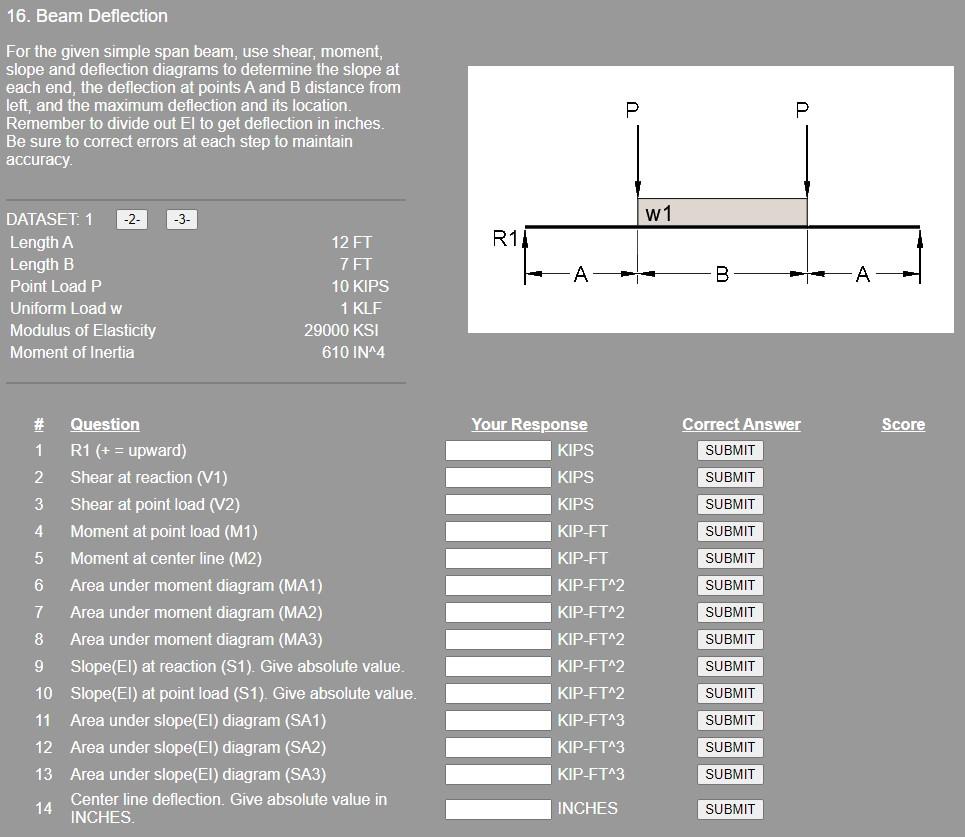
Task: Submit moment at center line (M2) answer
Action: tap(730, 558)
